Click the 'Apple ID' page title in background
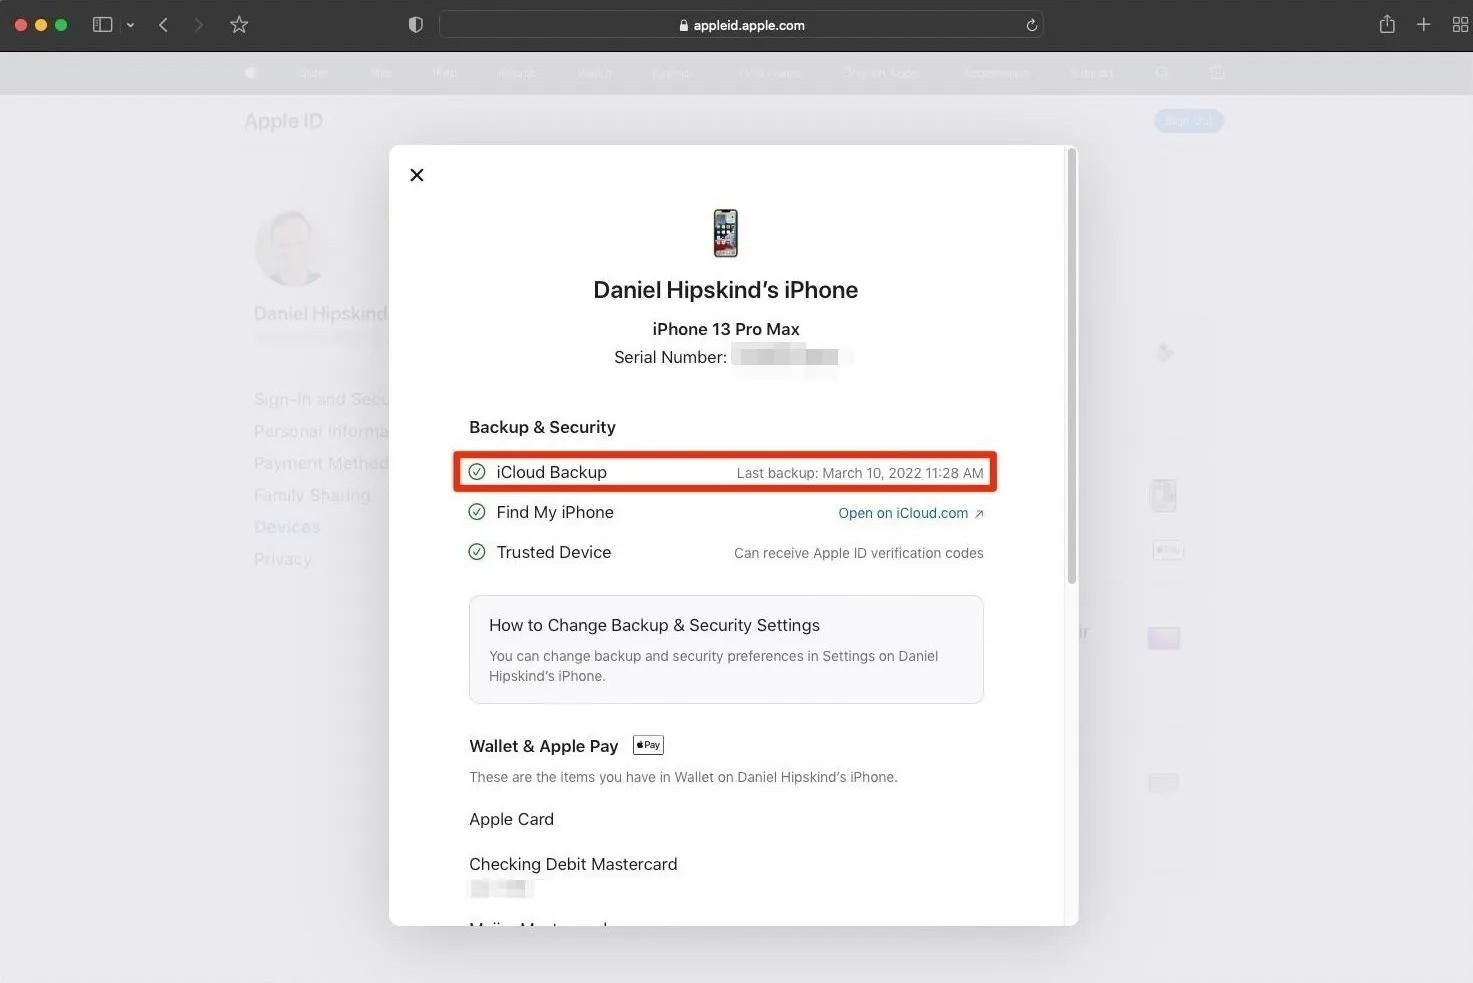 pos(284,121)
